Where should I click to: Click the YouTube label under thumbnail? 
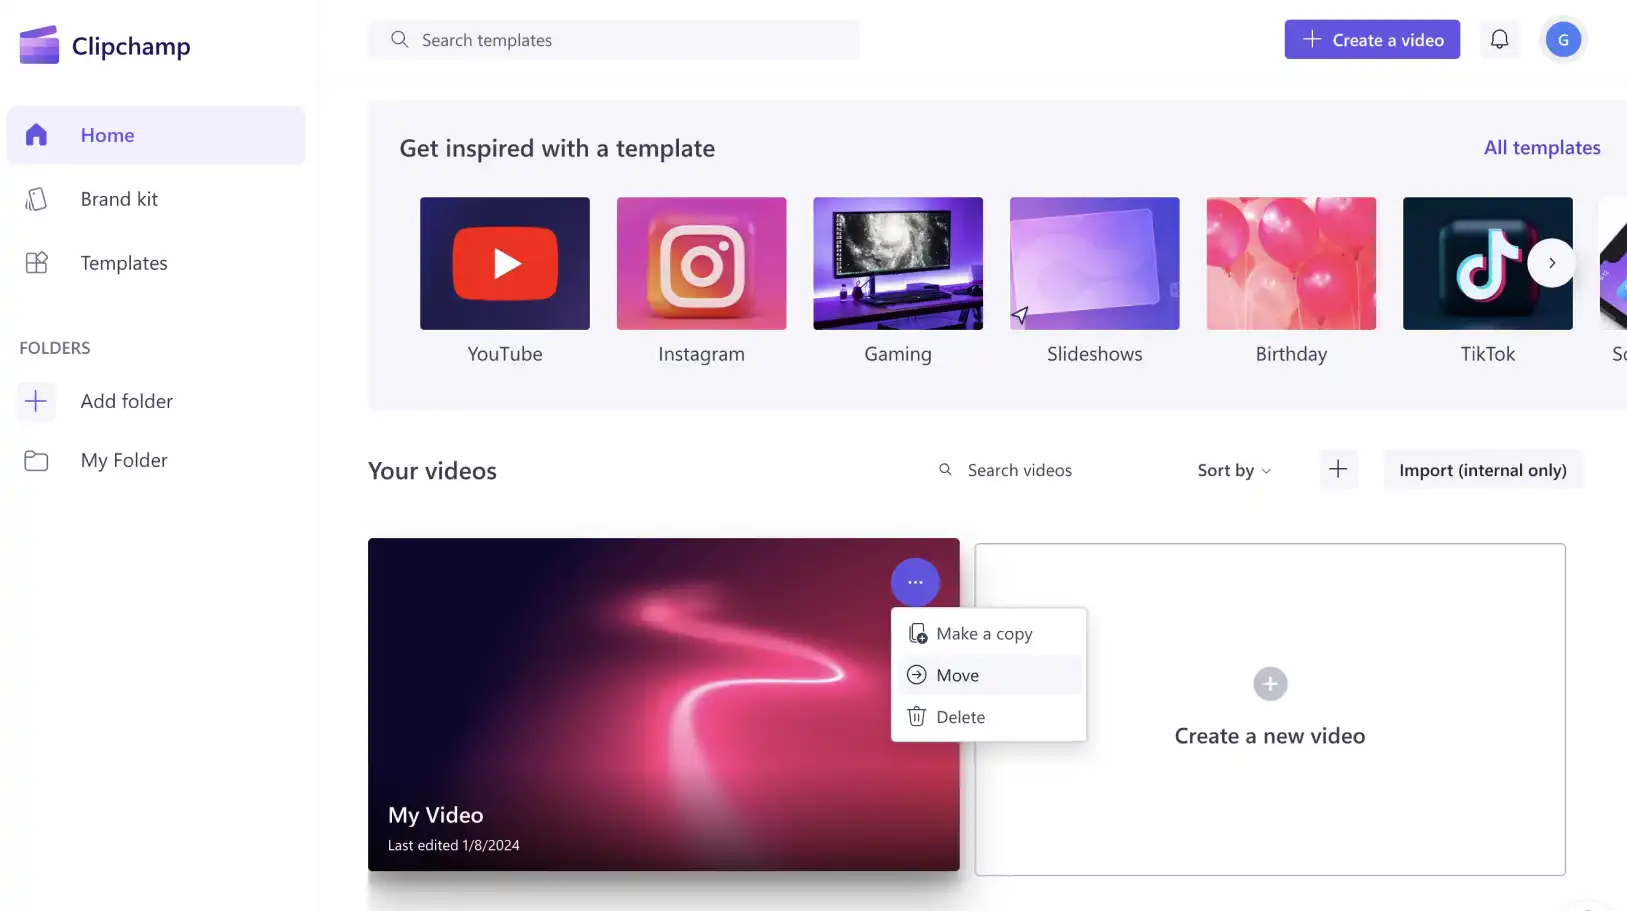[x=505, y=354]
